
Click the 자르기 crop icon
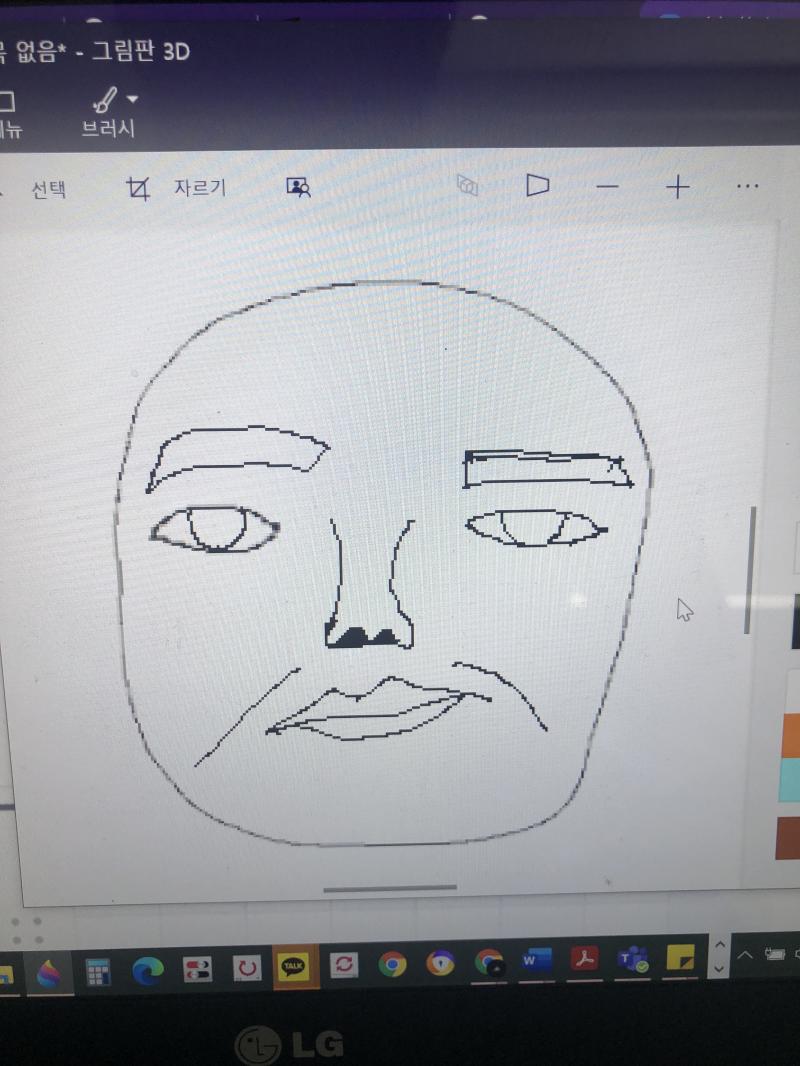[138, 188]
